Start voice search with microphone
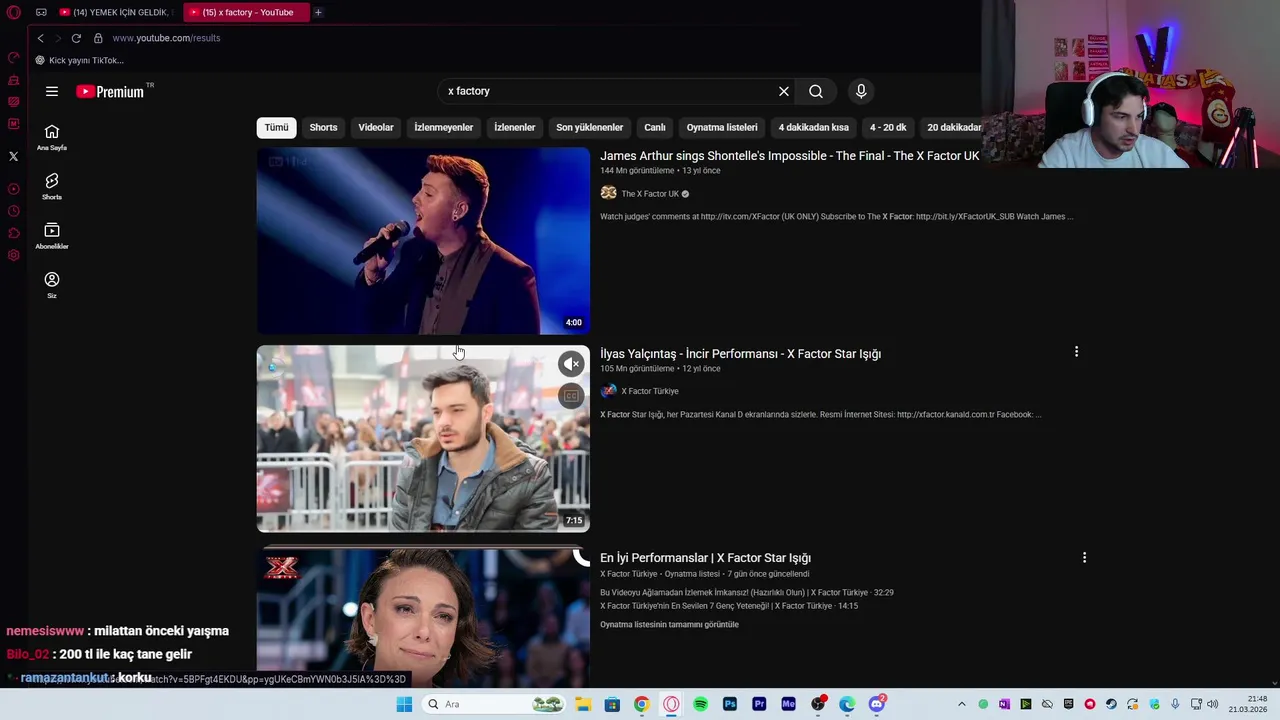 tap(861, 91)
